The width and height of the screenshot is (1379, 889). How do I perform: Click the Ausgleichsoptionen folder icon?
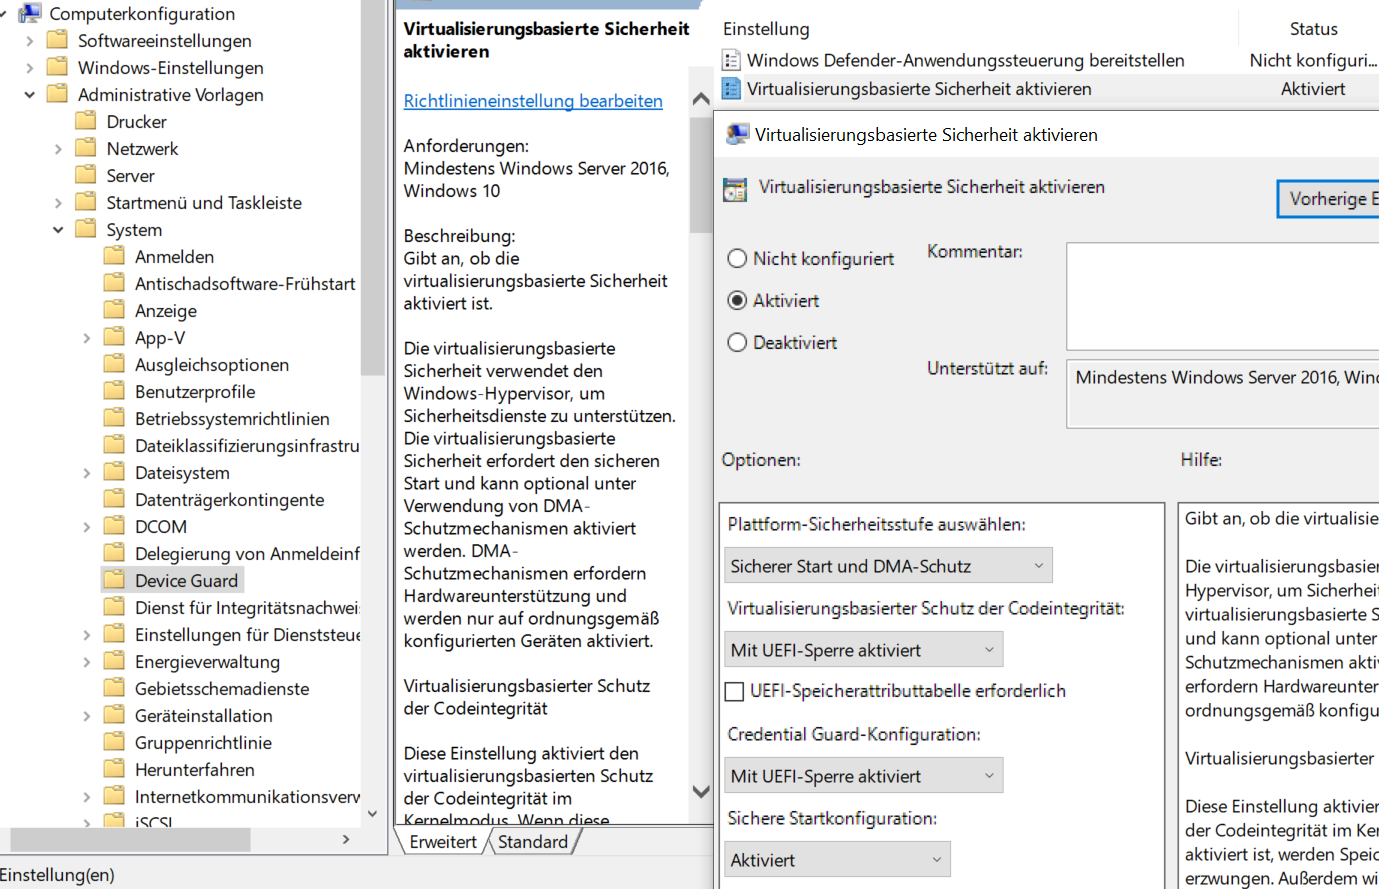(x=114, y=364)
